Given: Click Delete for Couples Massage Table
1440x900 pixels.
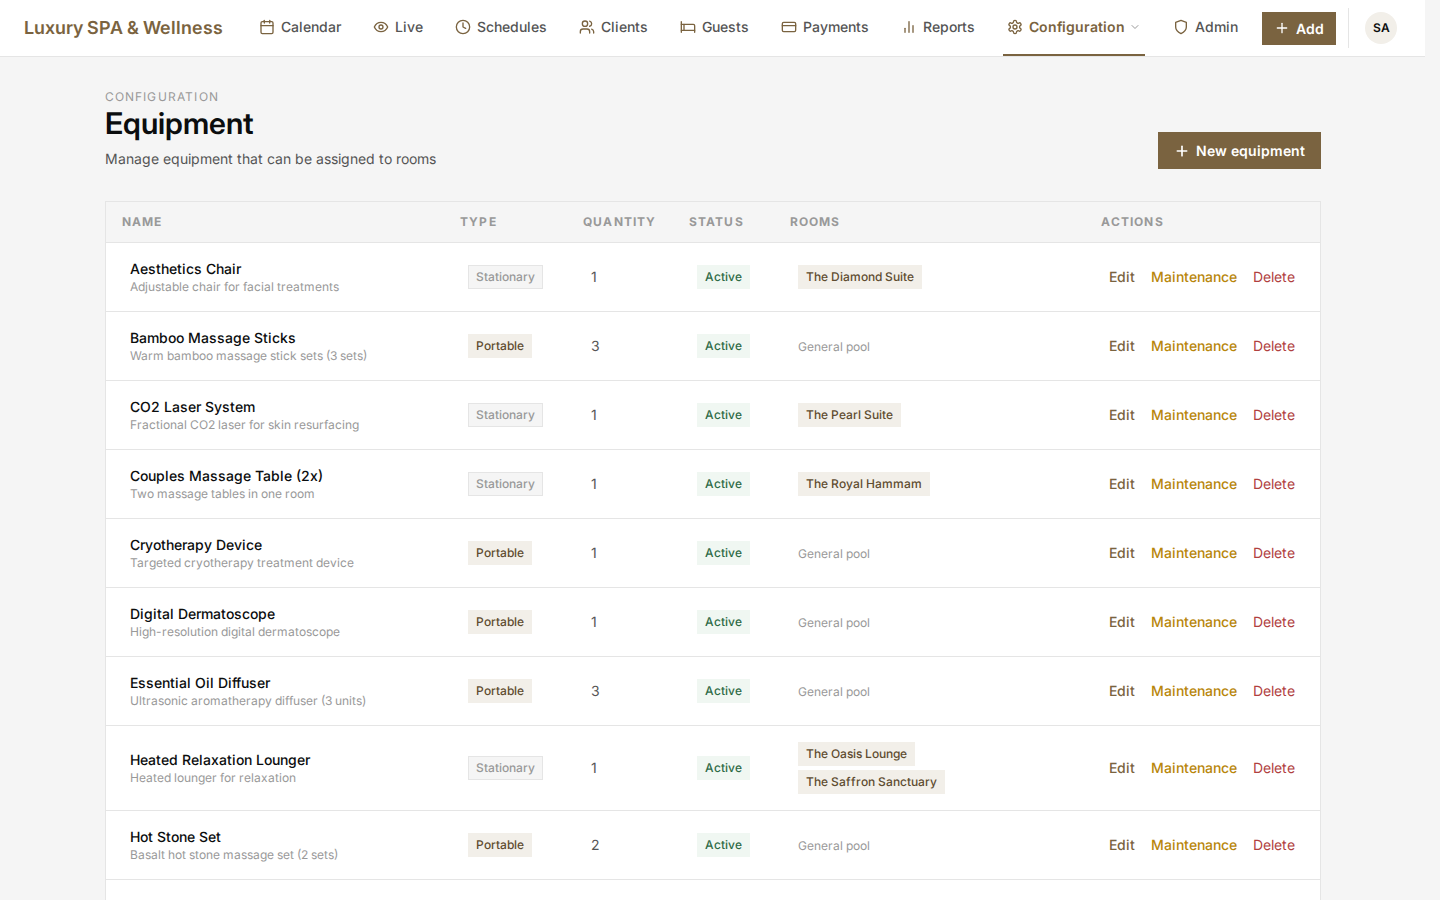Looking at the screenshot, I should (1273, 483).
